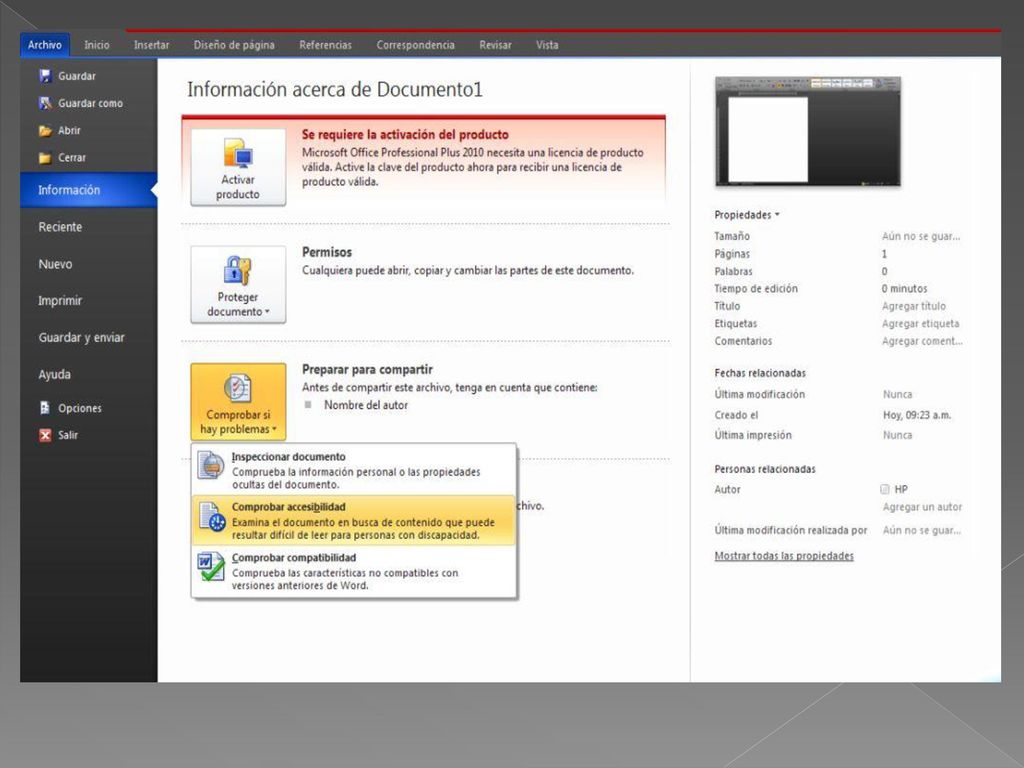
Task: Click the Guardar como icon
Action: point(45,103)
